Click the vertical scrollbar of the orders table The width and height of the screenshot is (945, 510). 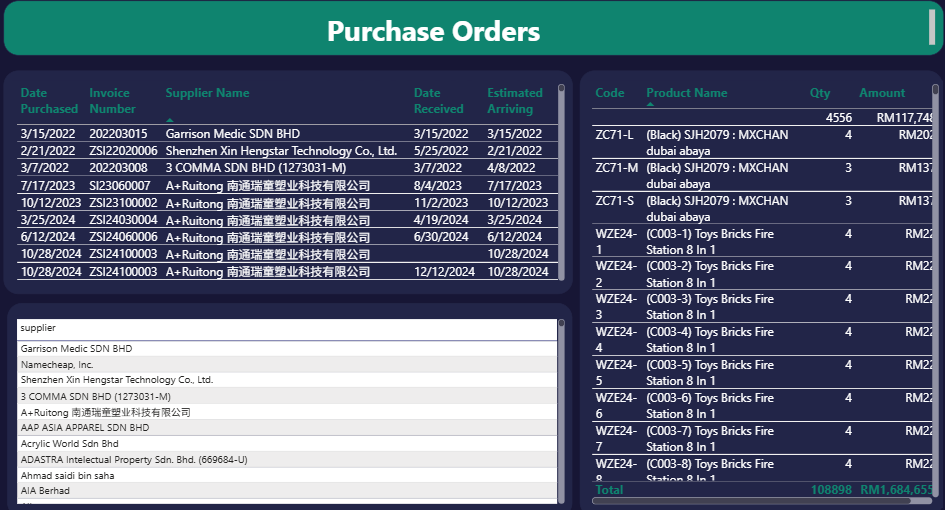(x=561, y=182)
